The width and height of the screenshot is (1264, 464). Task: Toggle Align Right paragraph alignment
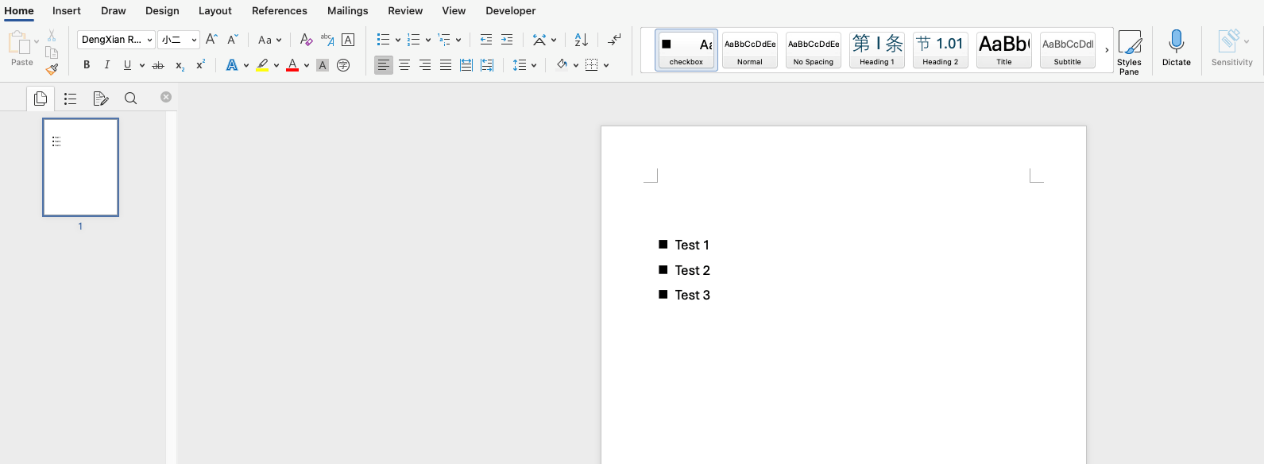pyautogui.click(x=425, y=65)
